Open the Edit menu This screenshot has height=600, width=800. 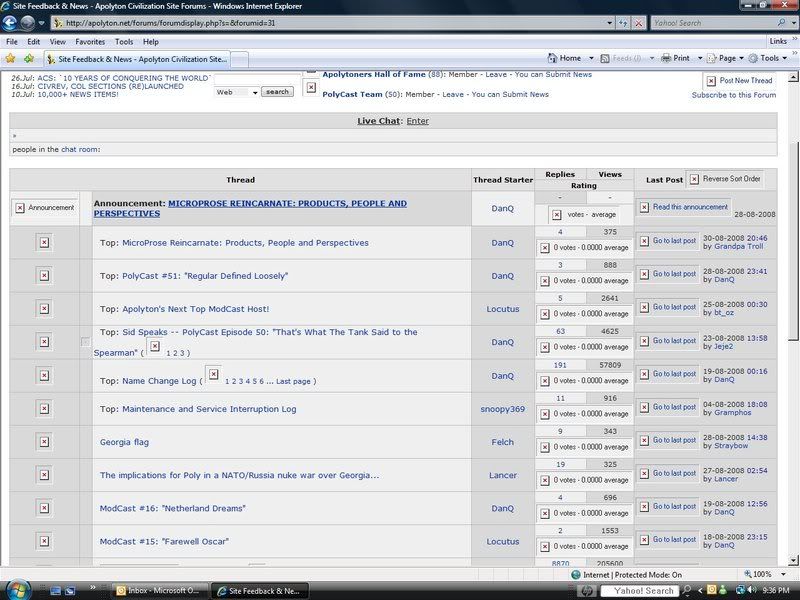coord(34,42)
